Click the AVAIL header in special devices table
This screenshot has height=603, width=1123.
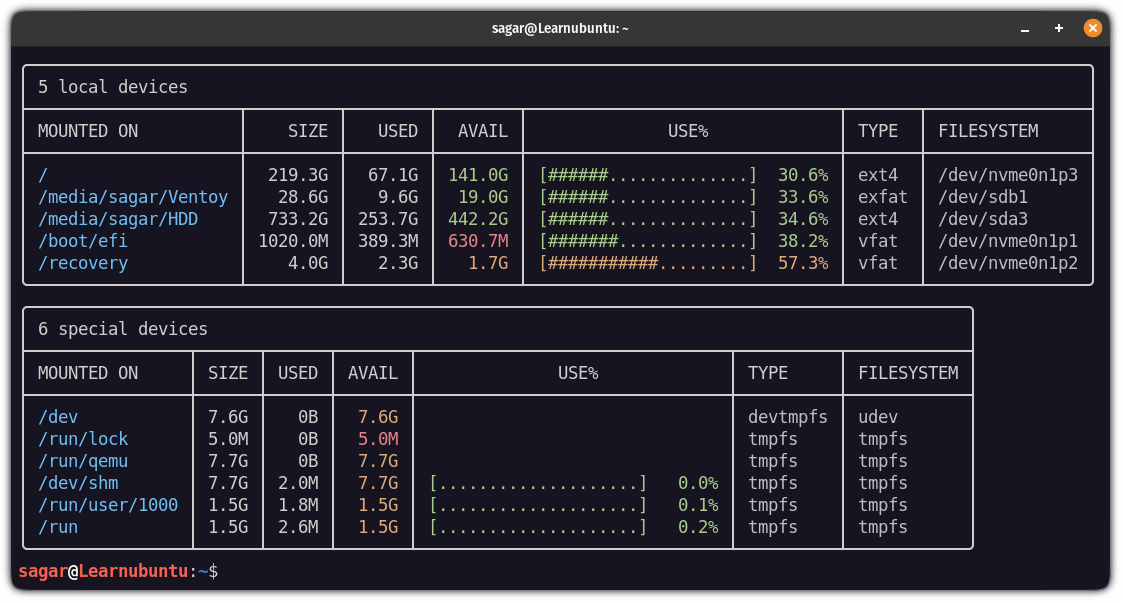pos(371,372)
